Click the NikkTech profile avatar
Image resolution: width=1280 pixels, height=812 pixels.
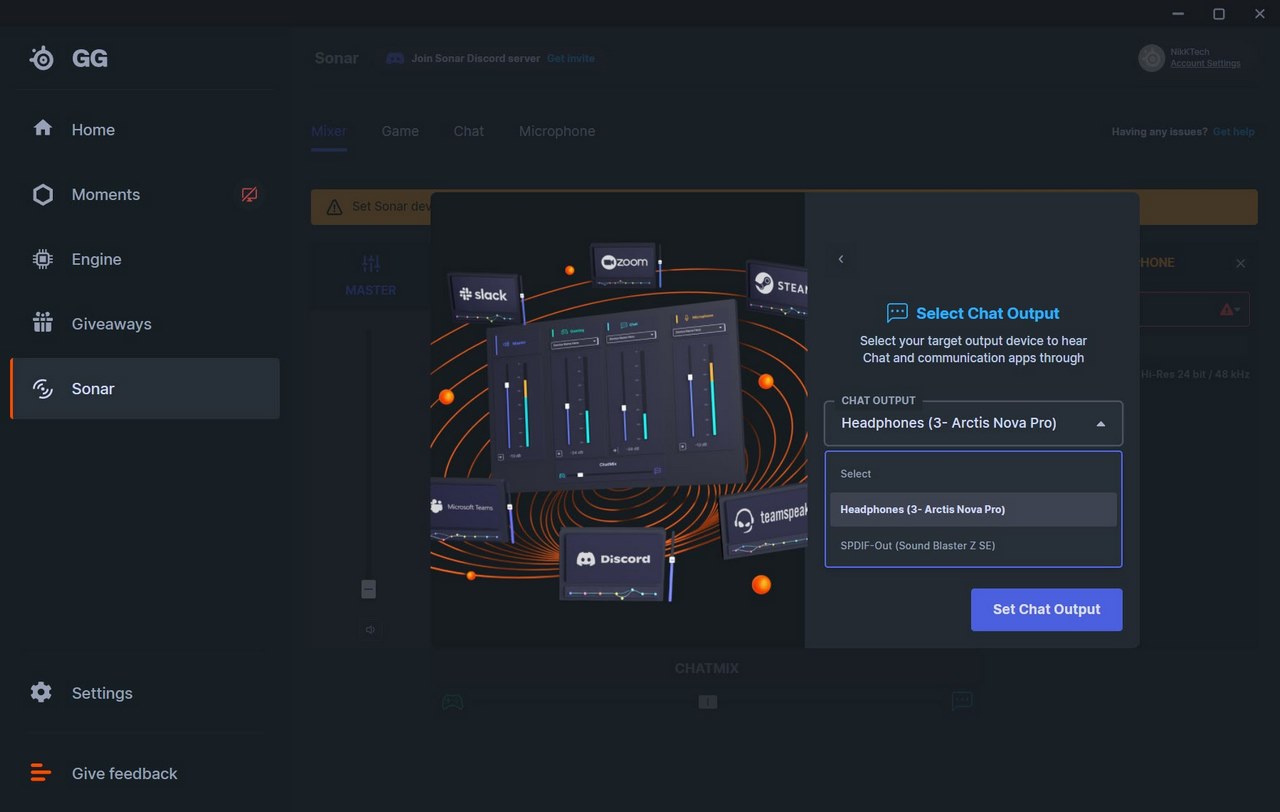tap(1152, 58)
